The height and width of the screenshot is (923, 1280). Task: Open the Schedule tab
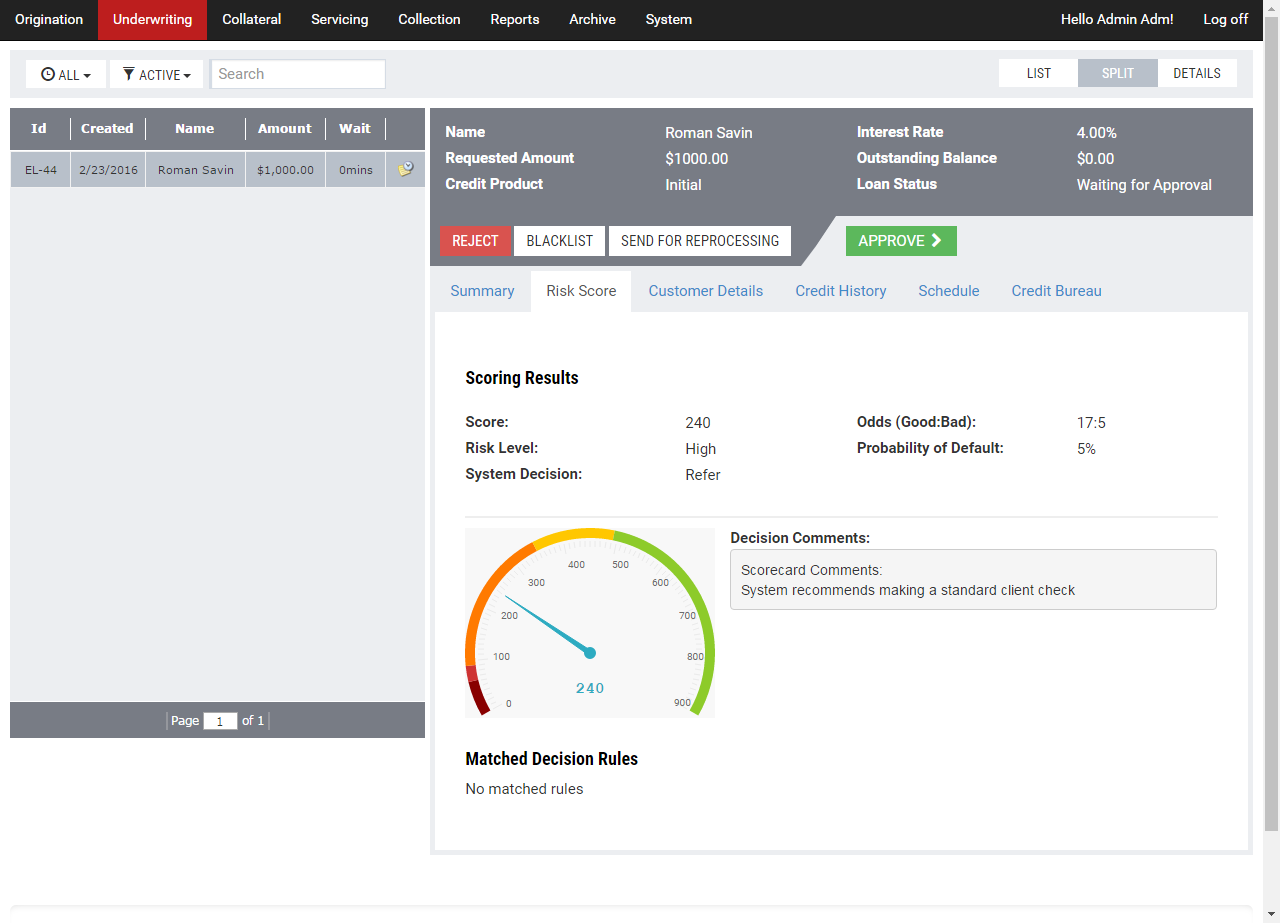(949, 291)
